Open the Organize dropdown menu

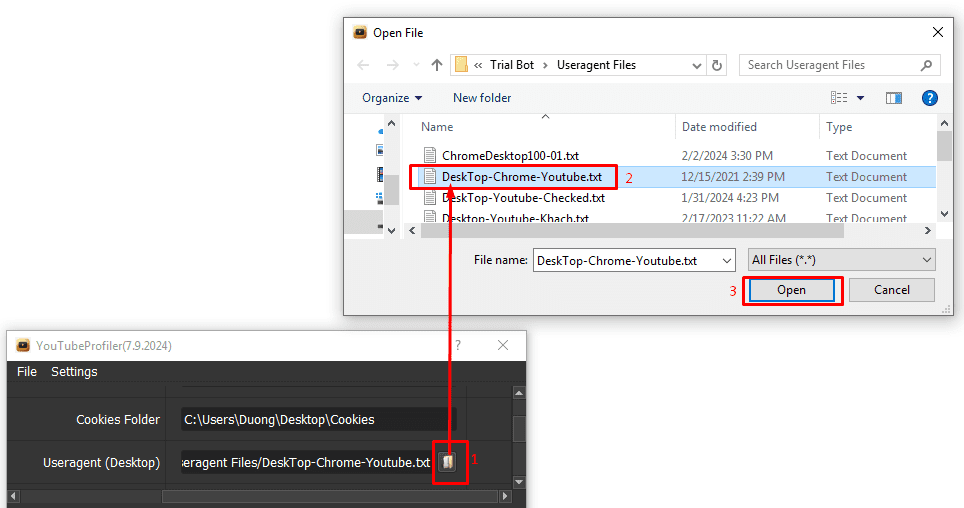[x=392, y=98]
